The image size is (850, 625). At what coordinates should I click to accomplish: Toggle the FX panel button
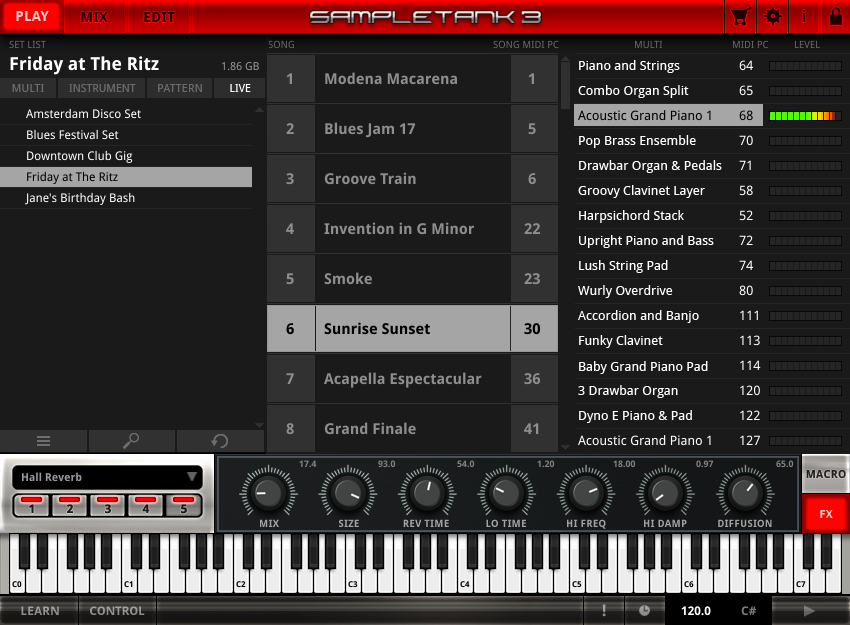coord(826,514)
